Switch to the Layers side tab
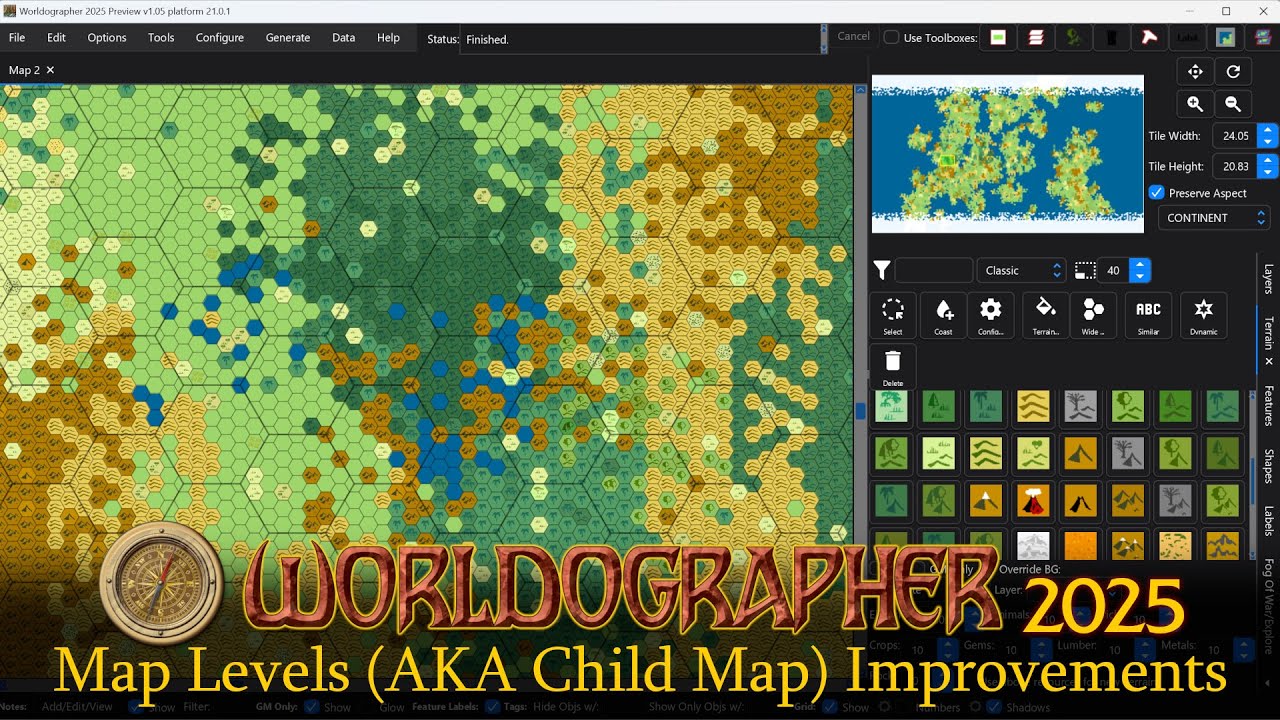The width and height of the screenshot is (1280, 720). tap(1268, 279)
